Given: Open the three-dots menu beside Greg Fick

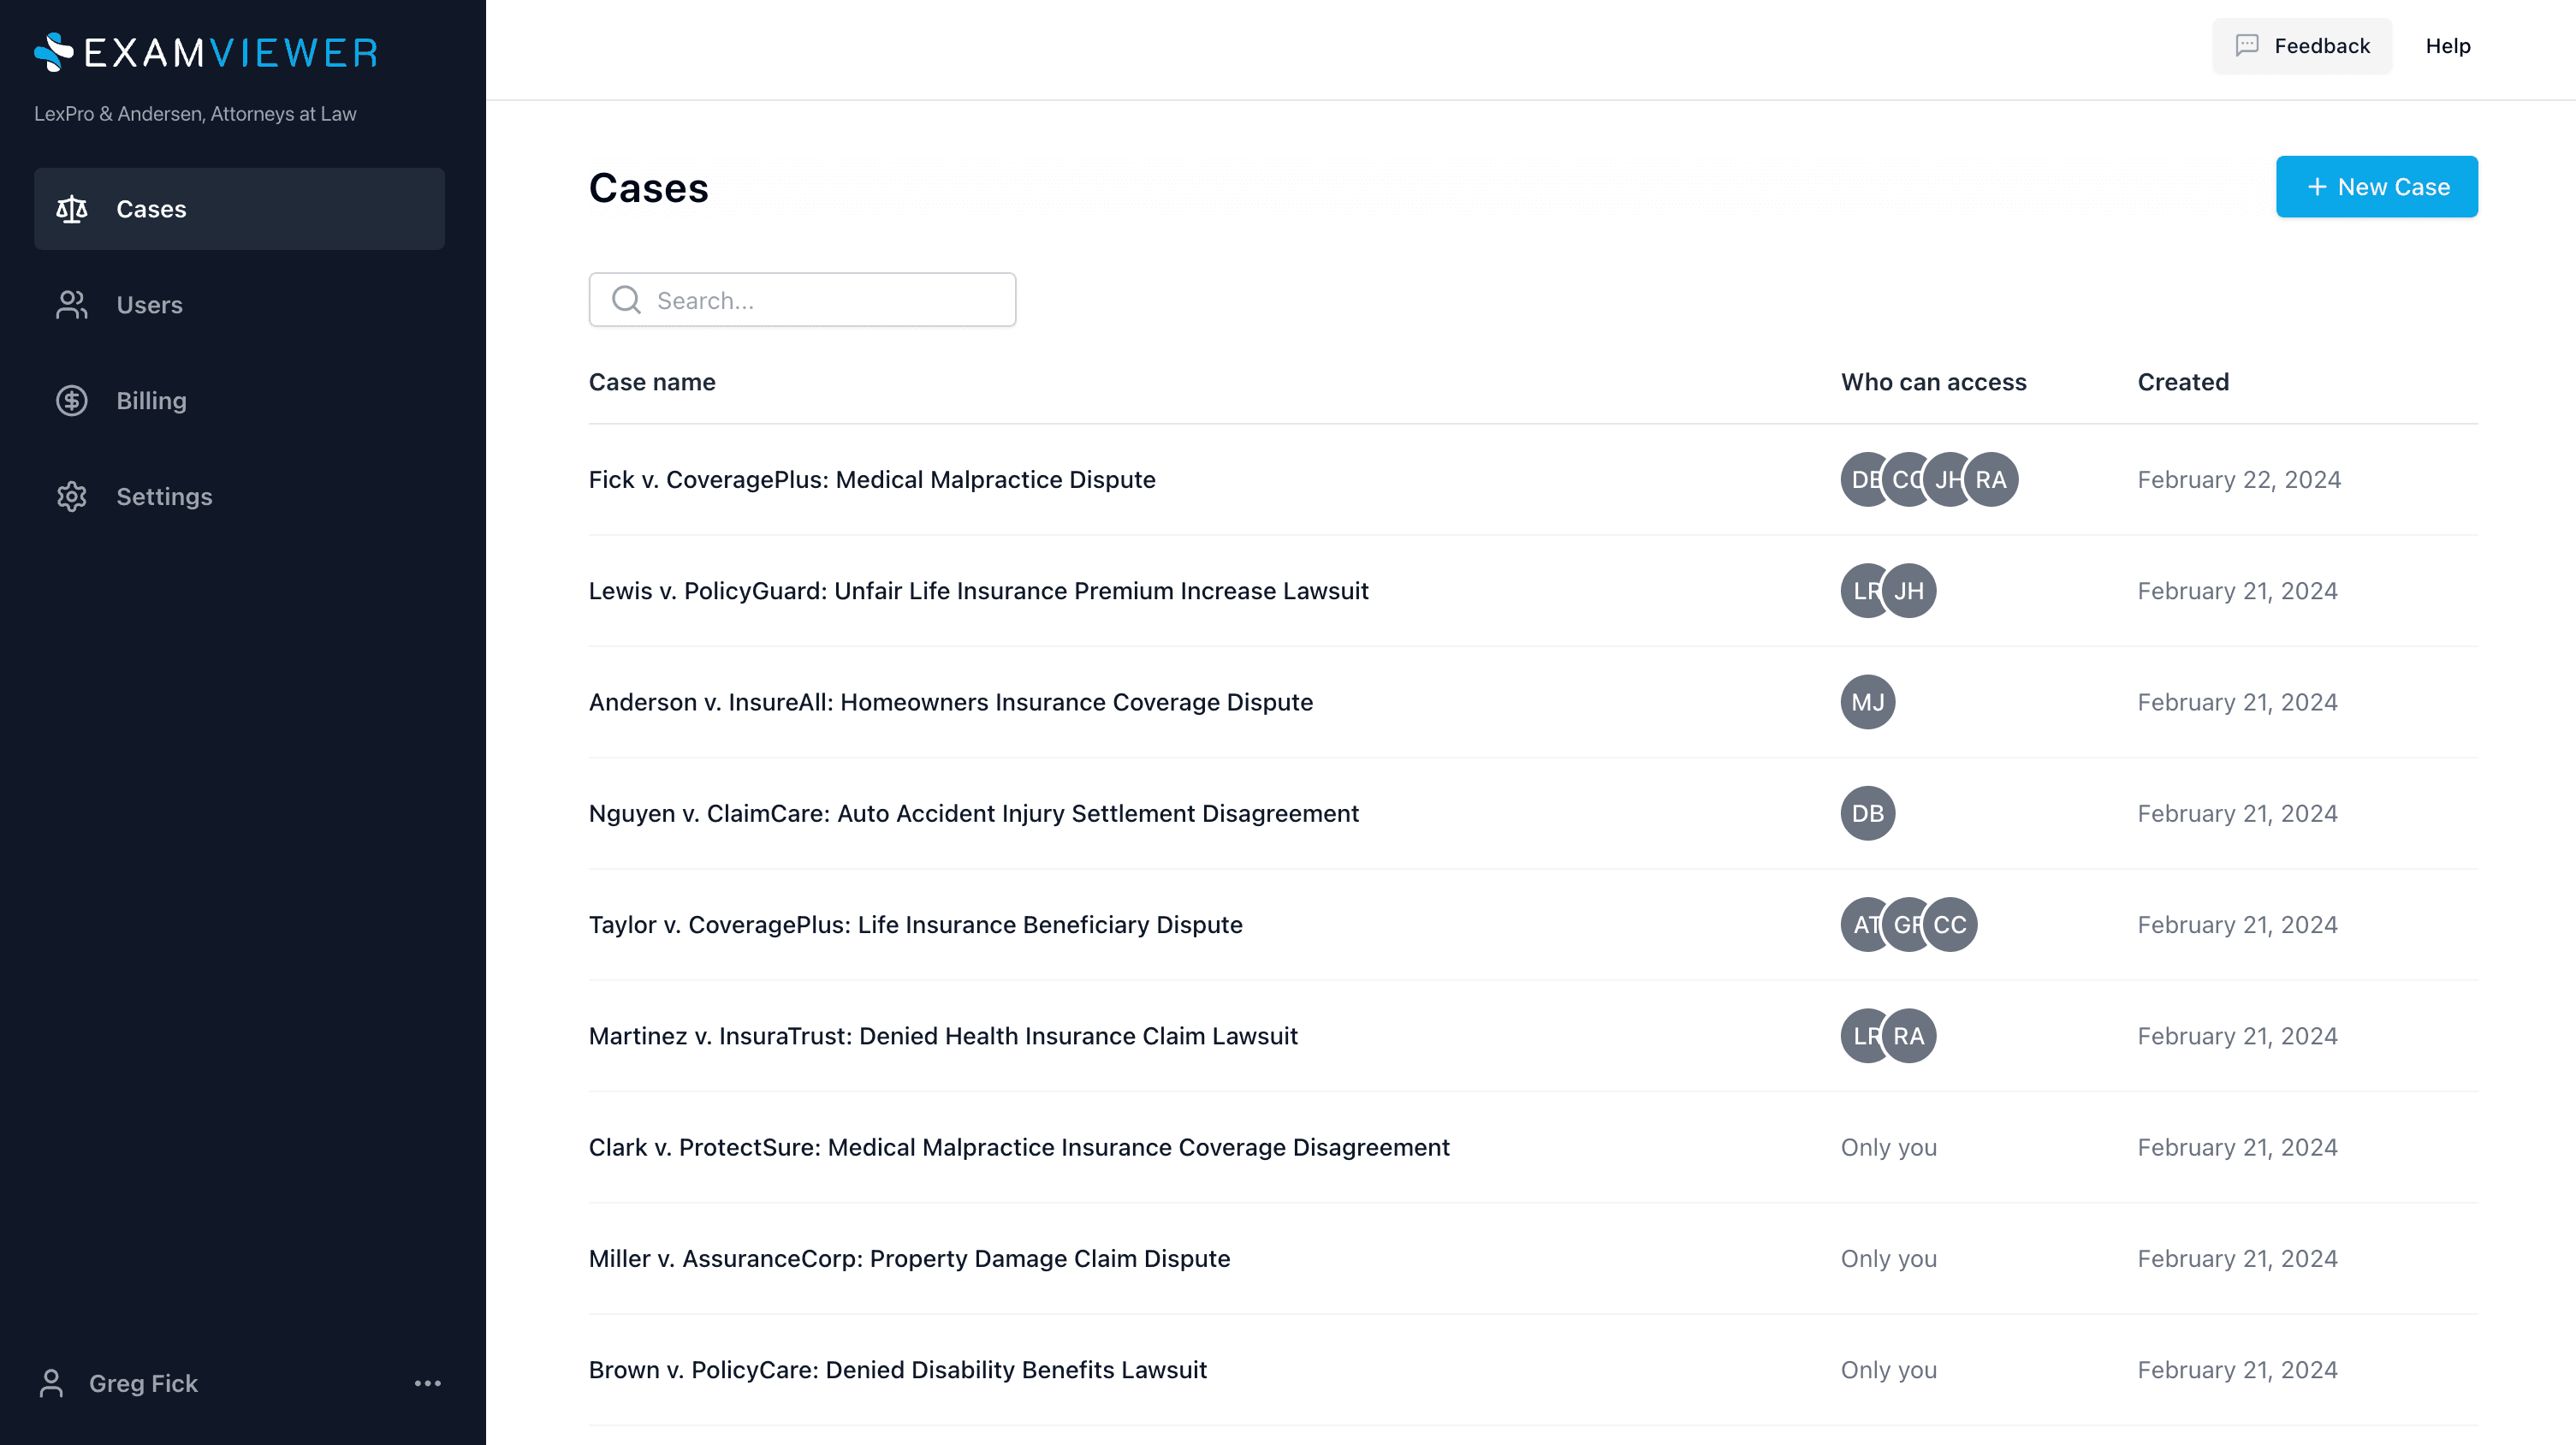Looking at the screenshot, I should 427,1383.
